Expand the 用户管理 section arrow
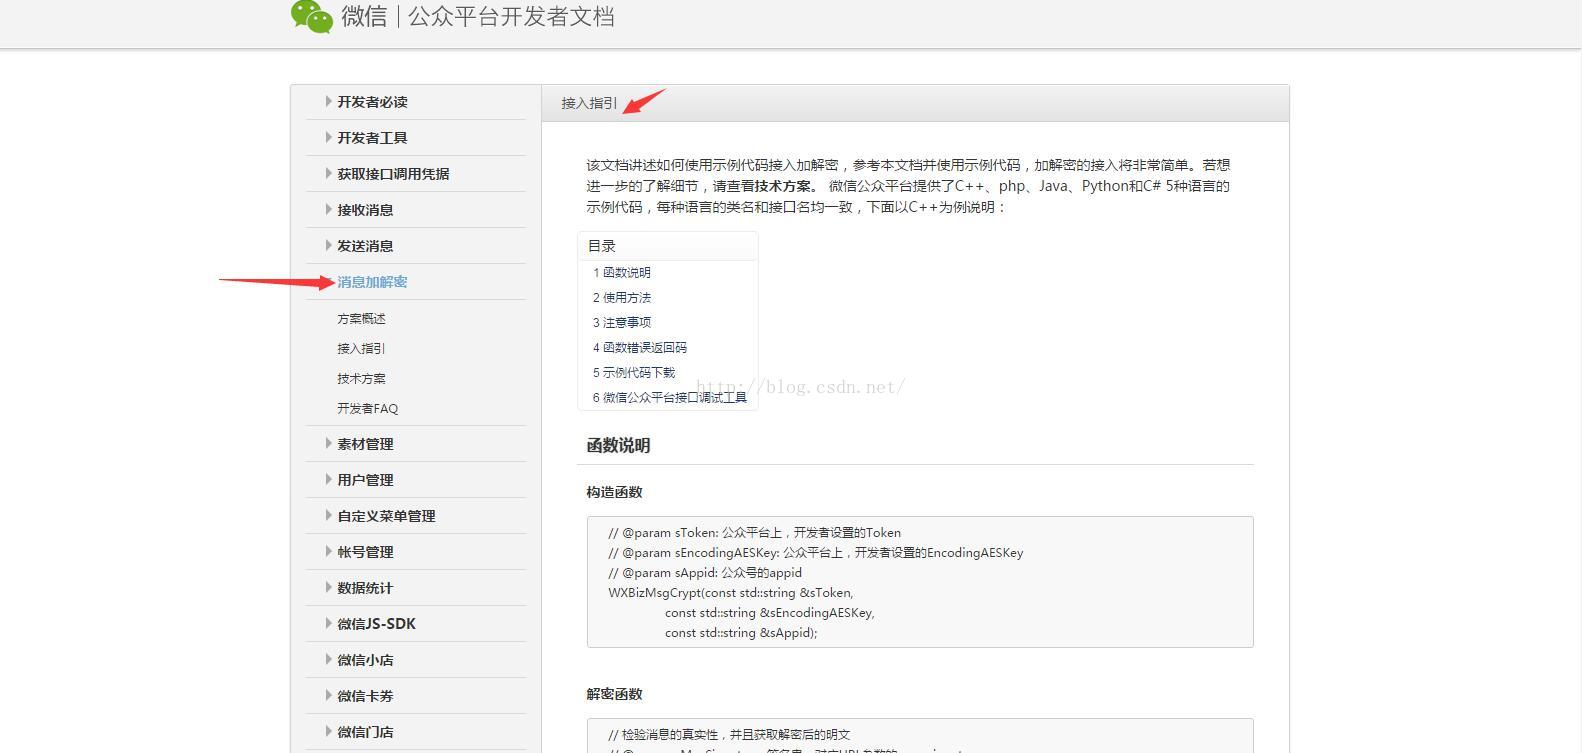 (x=328, y=479)
